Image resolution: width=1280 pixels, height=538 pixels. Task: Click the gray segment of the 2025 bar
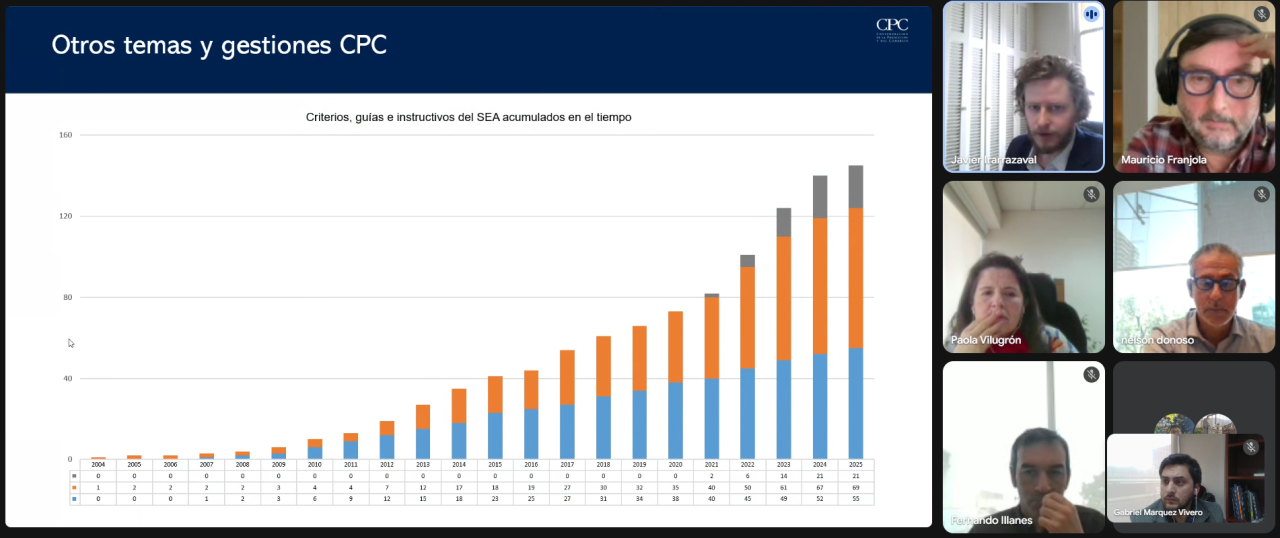(856, 187)
